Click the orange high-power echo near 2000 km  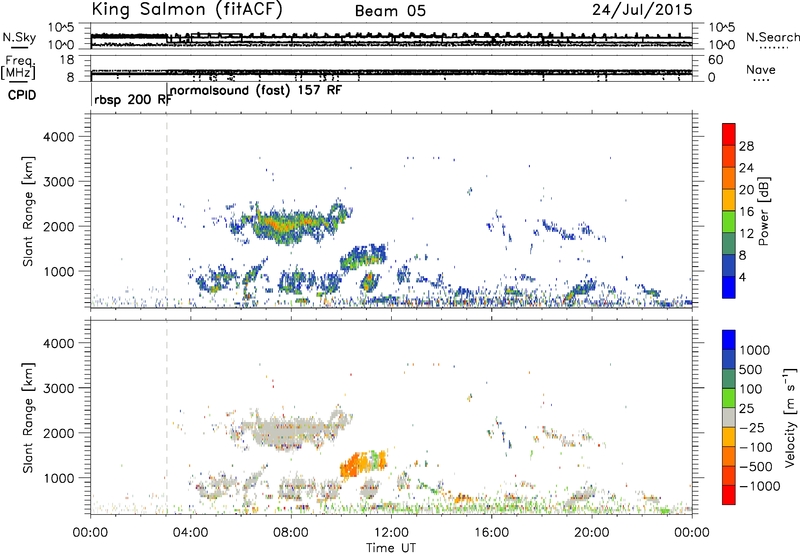point(281,224)
